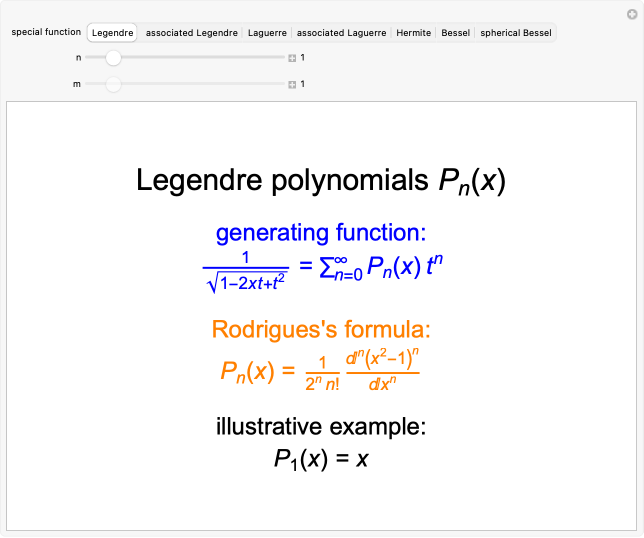Click the blue generating function square root fraction
Viewport: 644px width, 538px height.
(x=245, y=270)
